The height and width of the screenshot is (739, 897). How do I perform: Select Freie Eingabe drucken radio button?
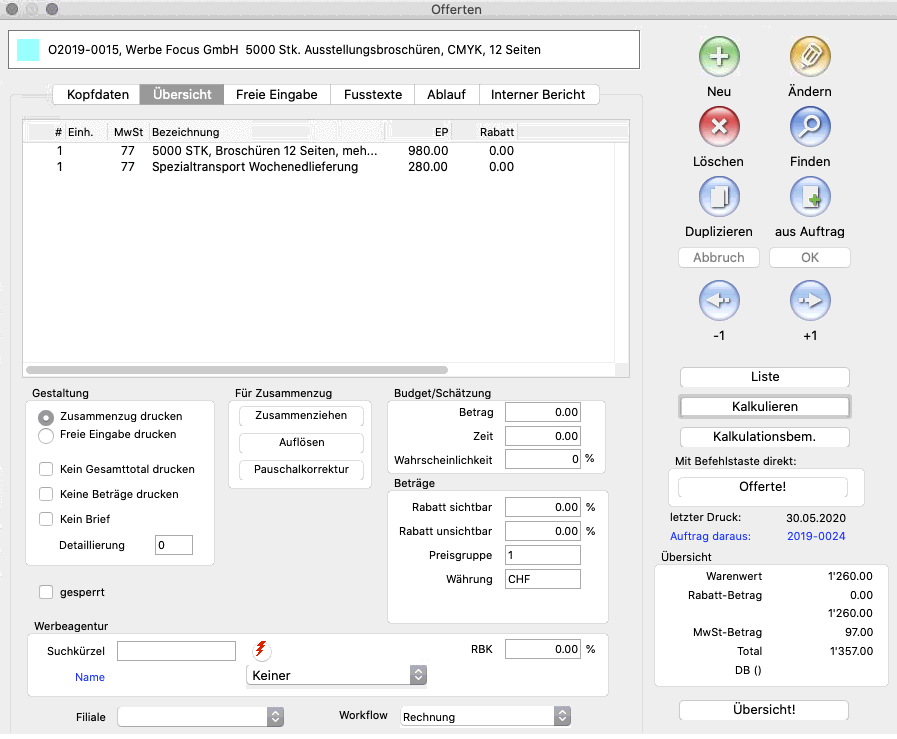[46, 435]
